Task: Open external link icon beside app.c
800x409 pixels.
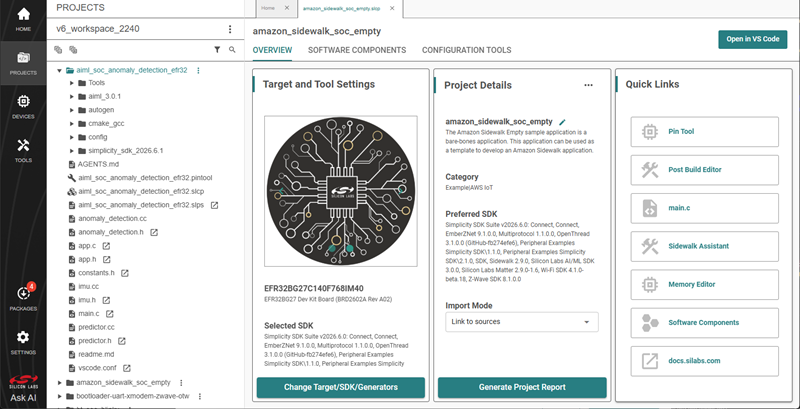Action: [x=107, y=246]
